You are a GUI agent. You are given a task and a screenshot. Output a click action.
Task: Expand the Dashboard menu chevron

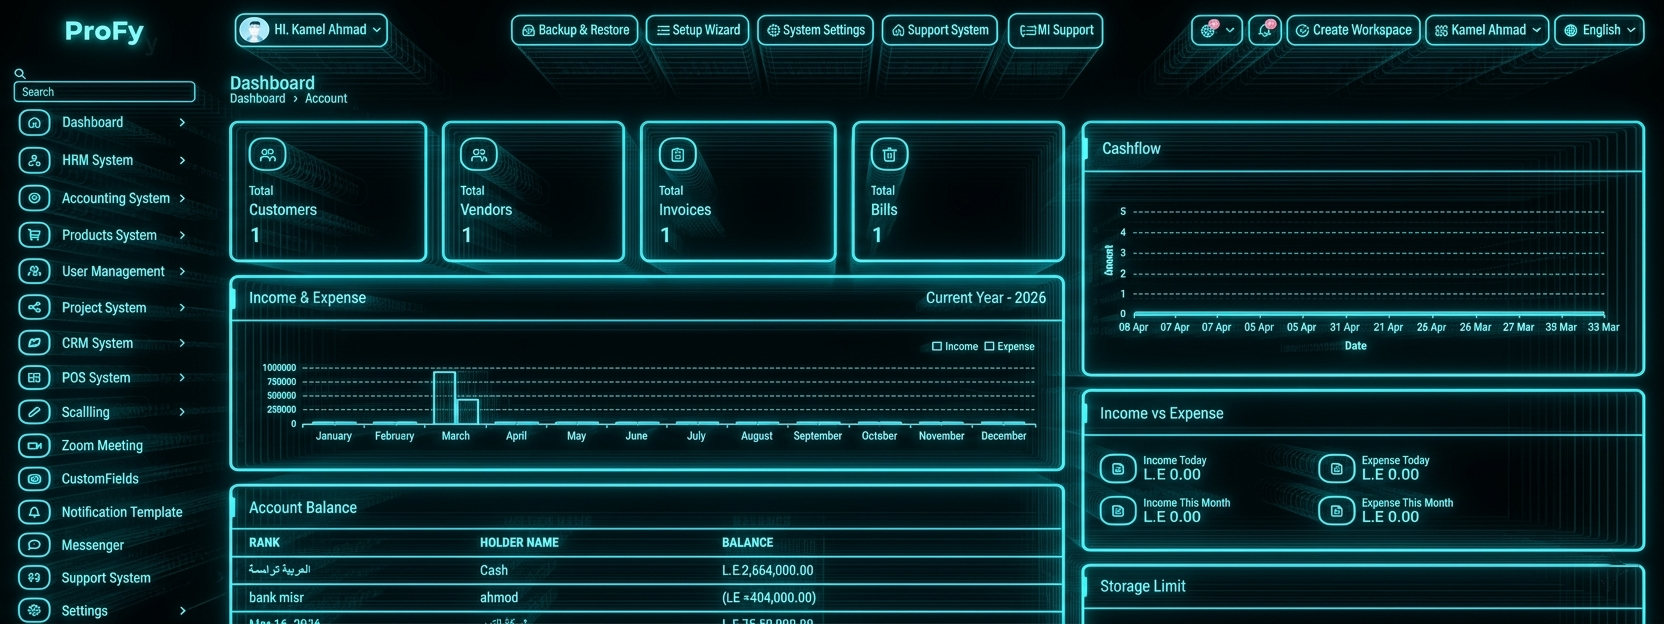(x=182, y=122)
